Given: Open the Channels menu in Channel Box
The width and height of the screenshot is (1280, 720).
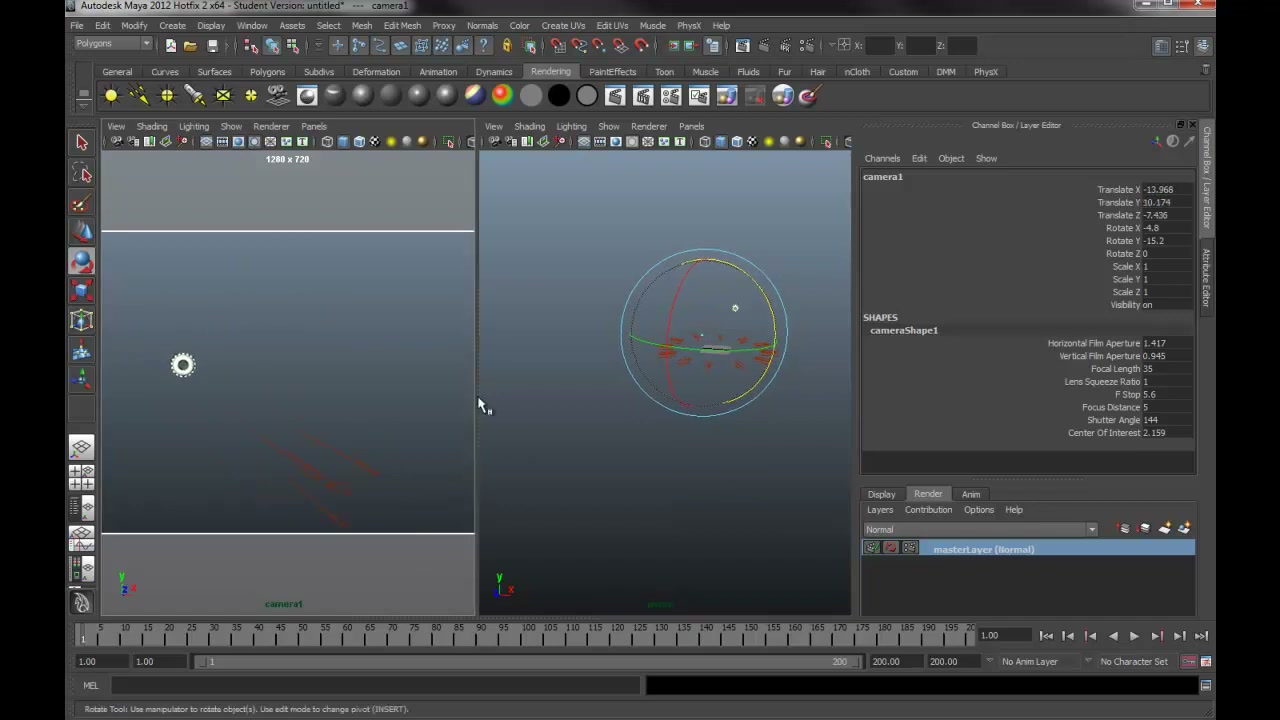Looking at the screenshot, I should tap(882, 159).
